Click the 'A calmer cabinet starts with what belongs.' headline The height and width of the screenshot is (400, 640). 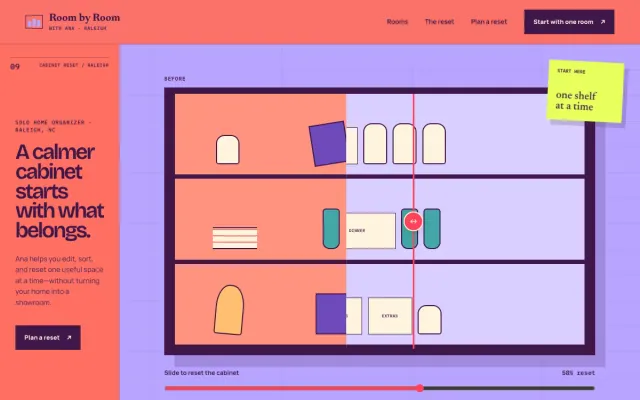pyautogui.click(x=60, y=191)
